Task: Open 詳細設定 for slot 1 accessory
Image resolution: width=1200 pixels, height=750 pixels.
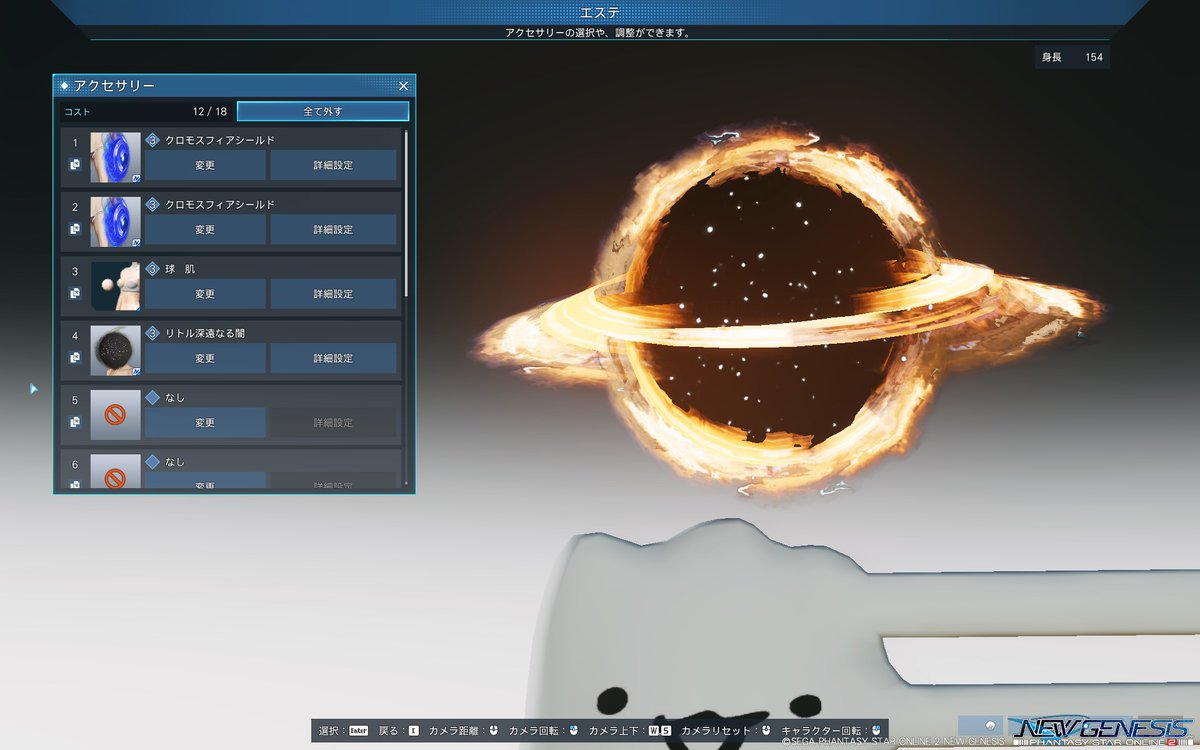Action: 333,165
